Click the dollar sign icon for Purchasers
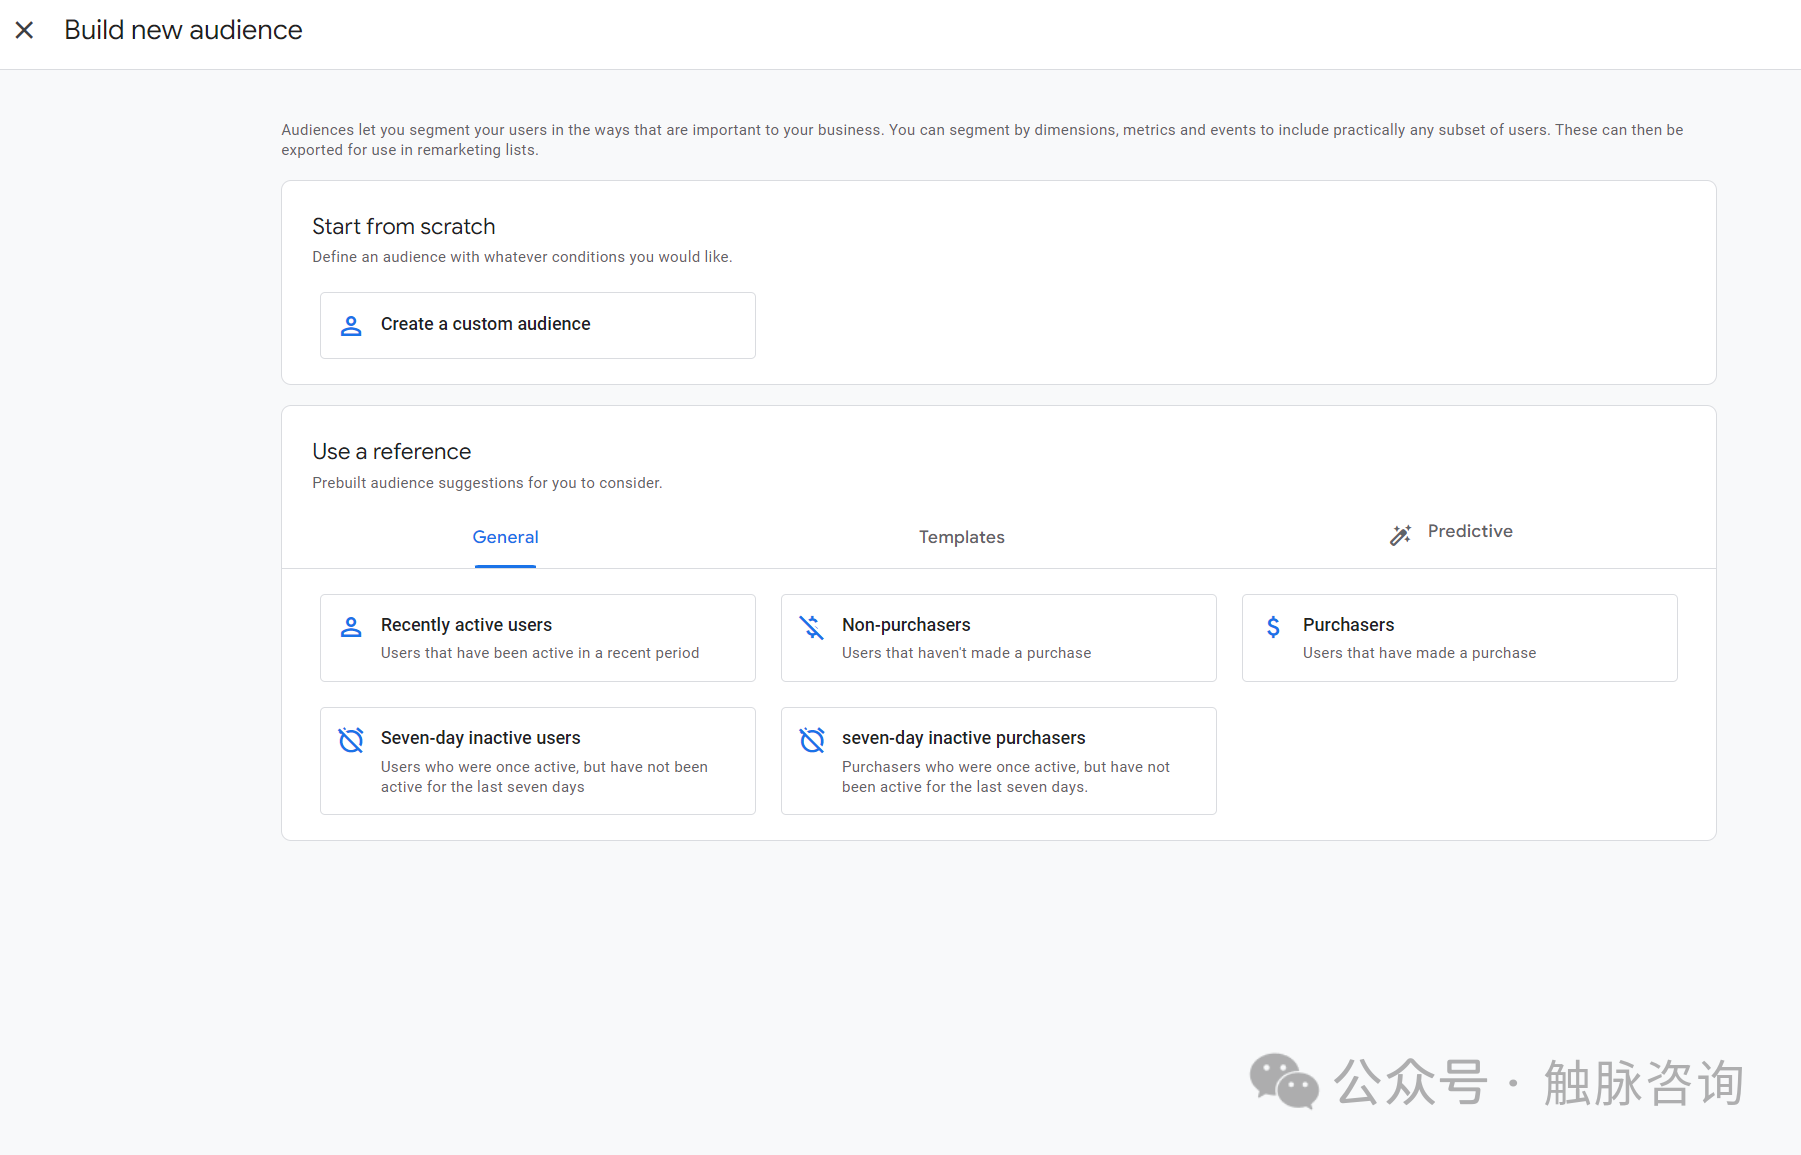This screenshot has height=1155, width=1801. 1273,627
